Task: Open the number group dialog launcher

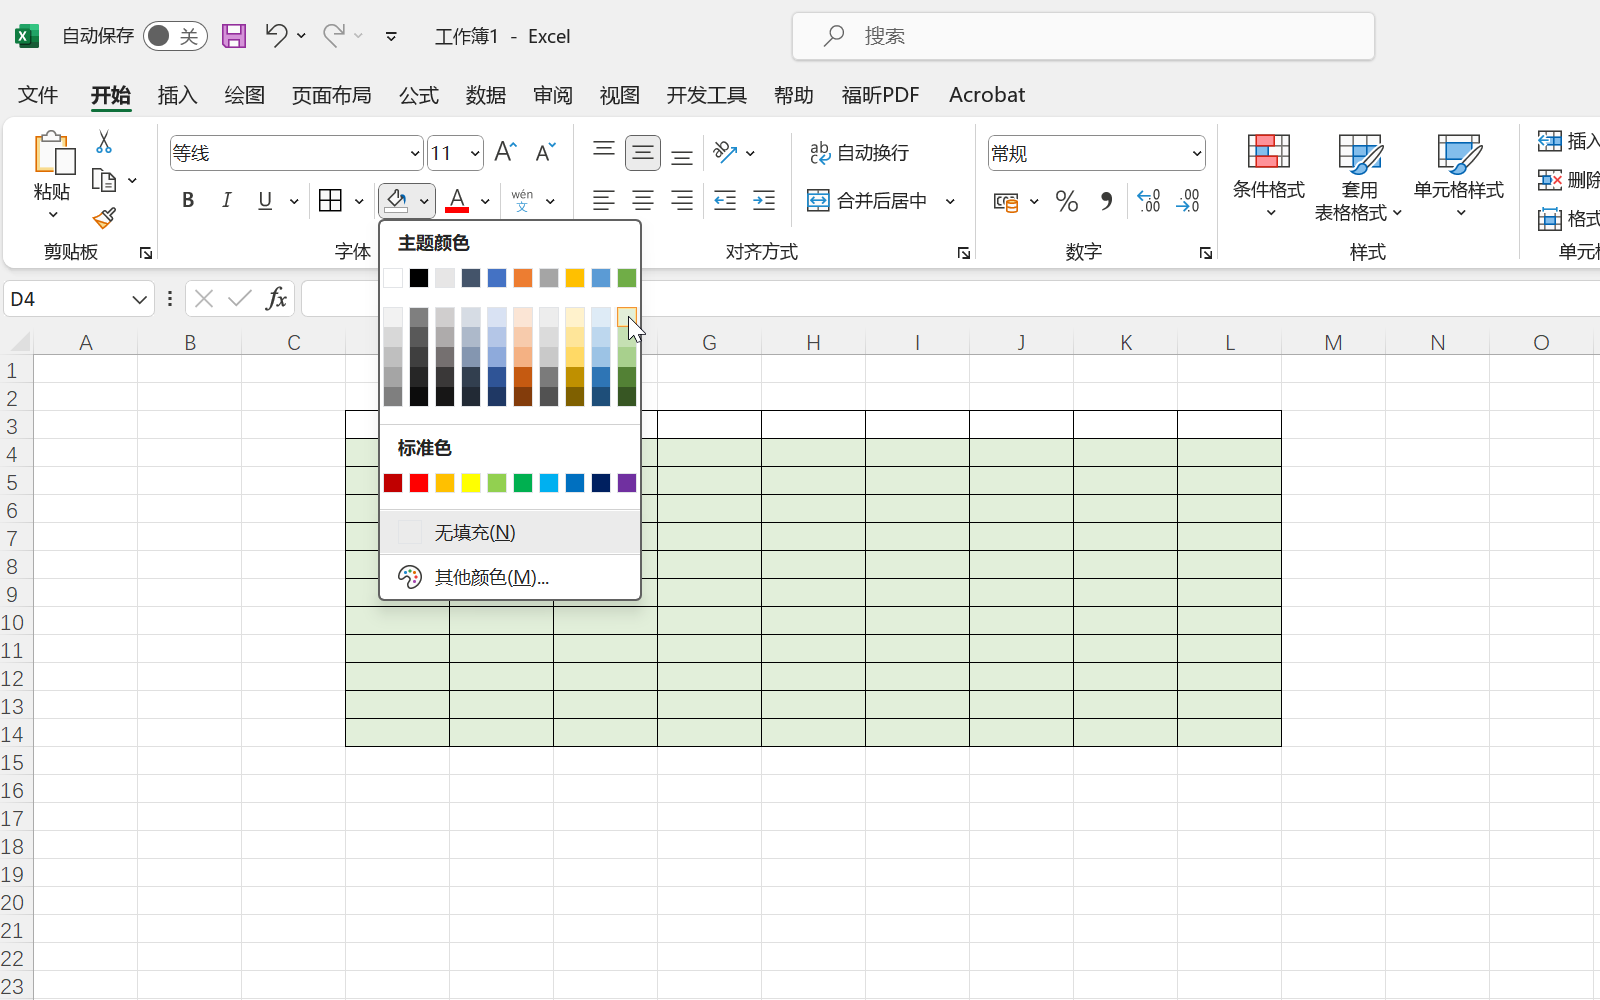Action: click(x=1206, y=253)
